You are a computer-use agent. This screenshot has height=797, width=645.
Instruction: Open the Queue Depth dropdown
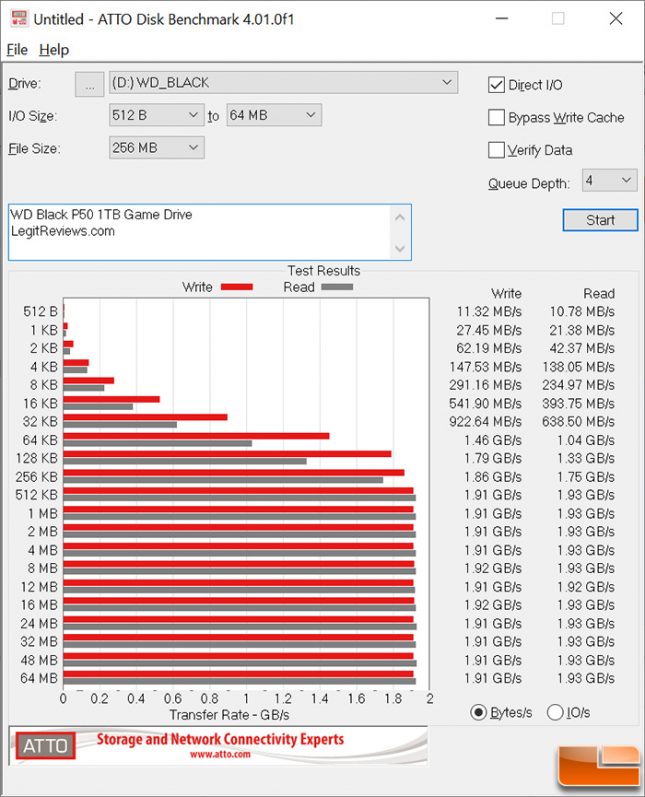609,180
